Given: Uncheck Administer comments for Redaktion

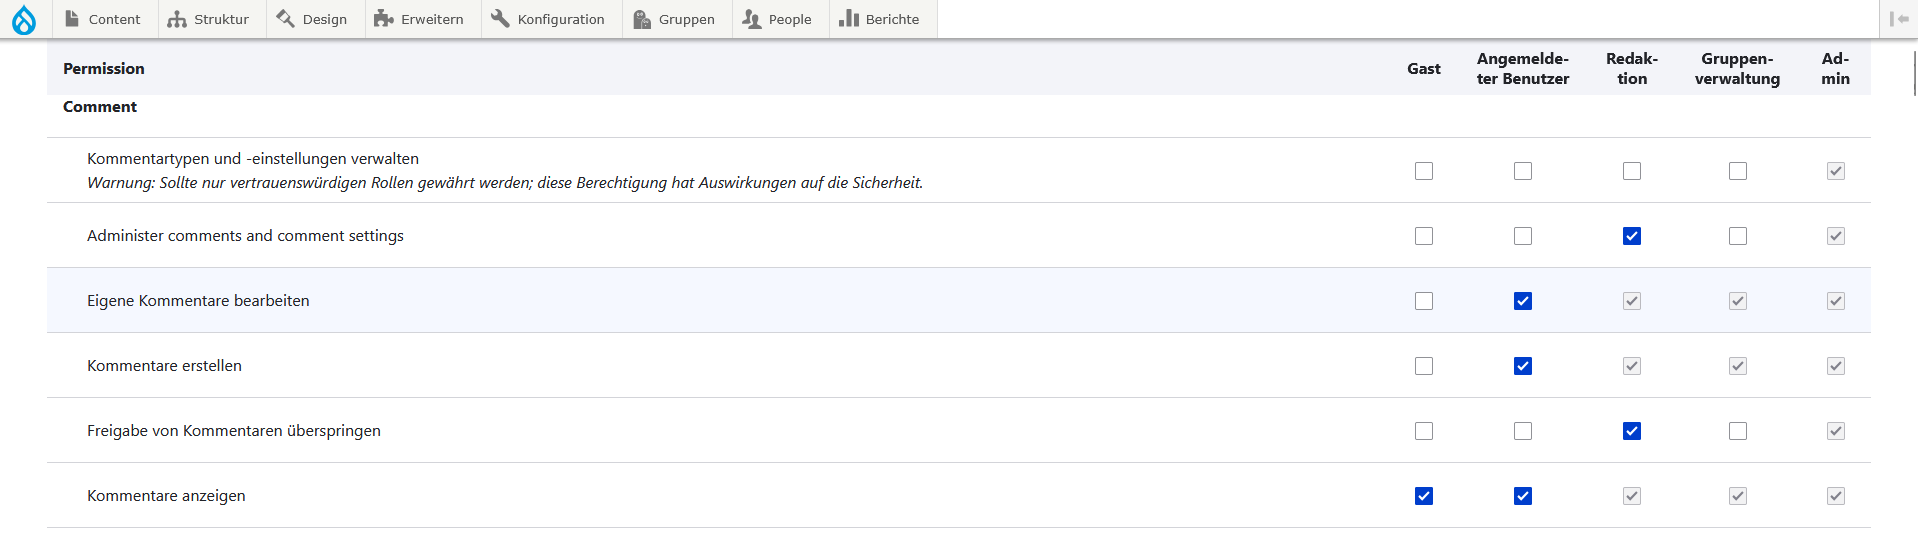Looking at the screenshot, I should click(1632, 236).
